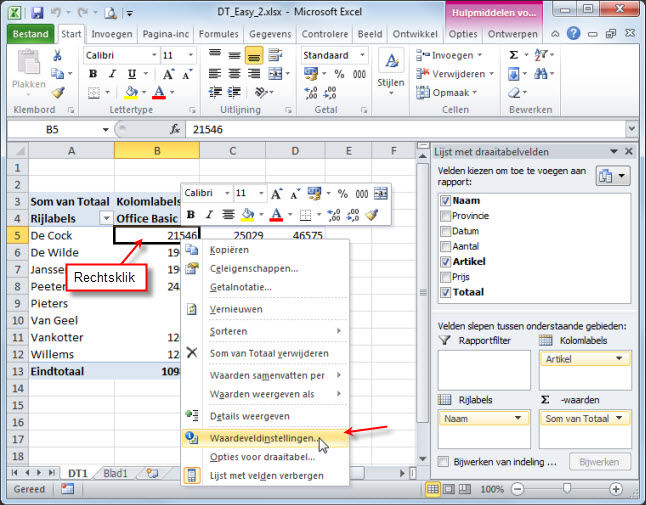
Task: Open the field list layout view dropdown
Action: pos(613,176)
